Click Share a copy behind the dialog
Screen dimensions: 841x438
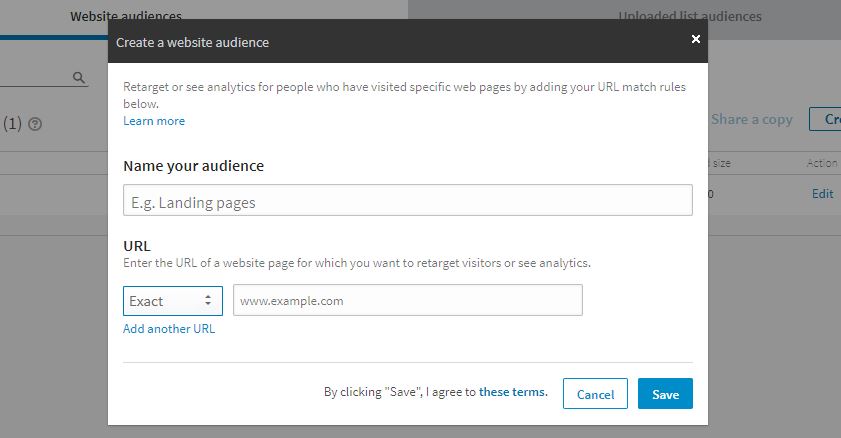pyautogui.click(x=752, y=119)
